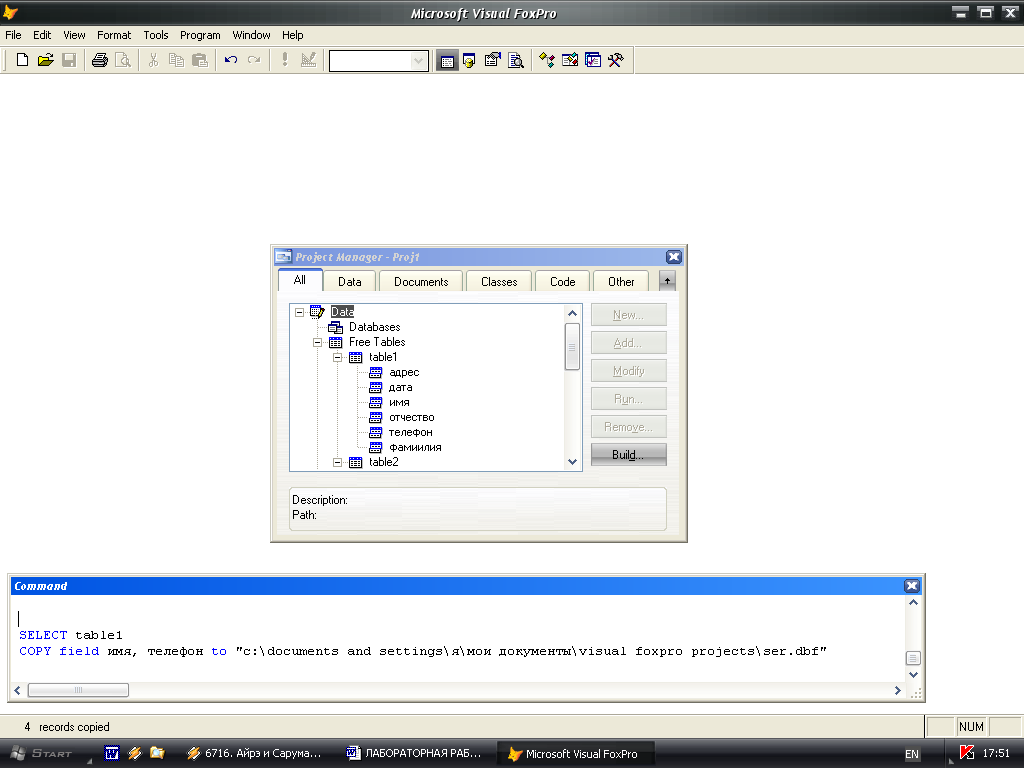Open the Help menu

click(x=292, y=35)
